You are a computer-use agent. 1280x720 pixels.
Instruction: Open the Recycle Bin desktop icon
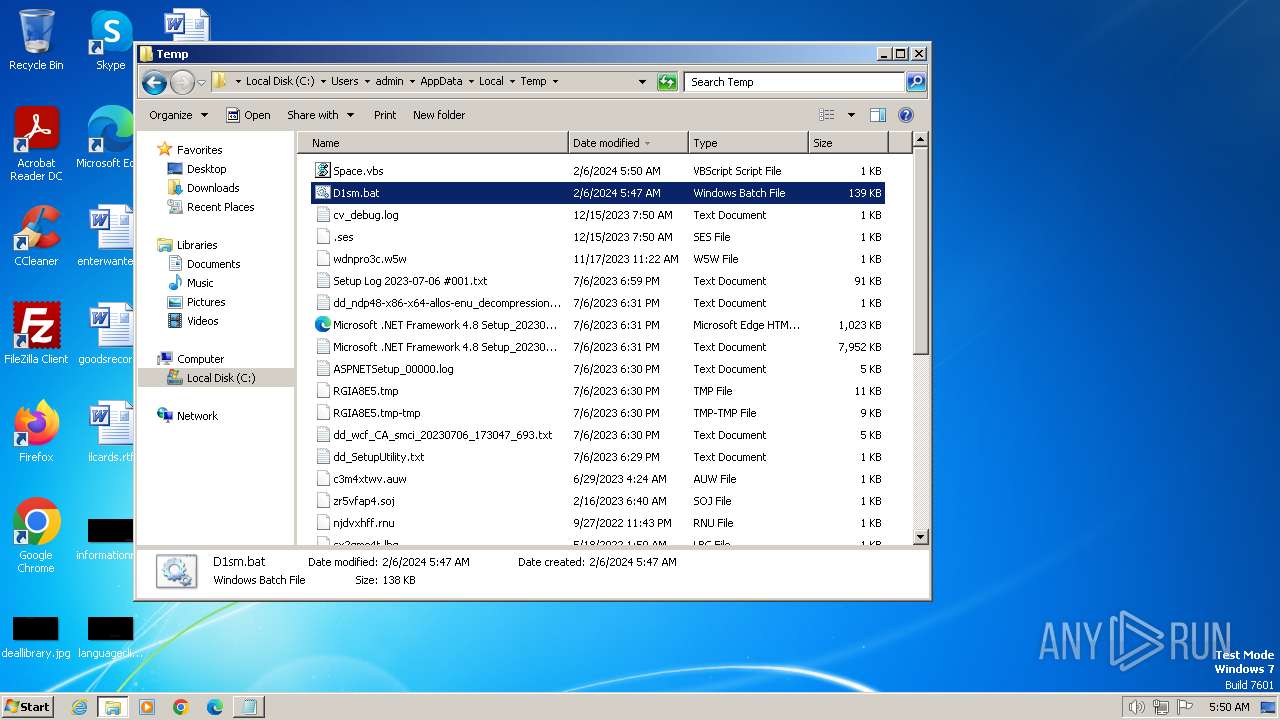tap(36, 40)
